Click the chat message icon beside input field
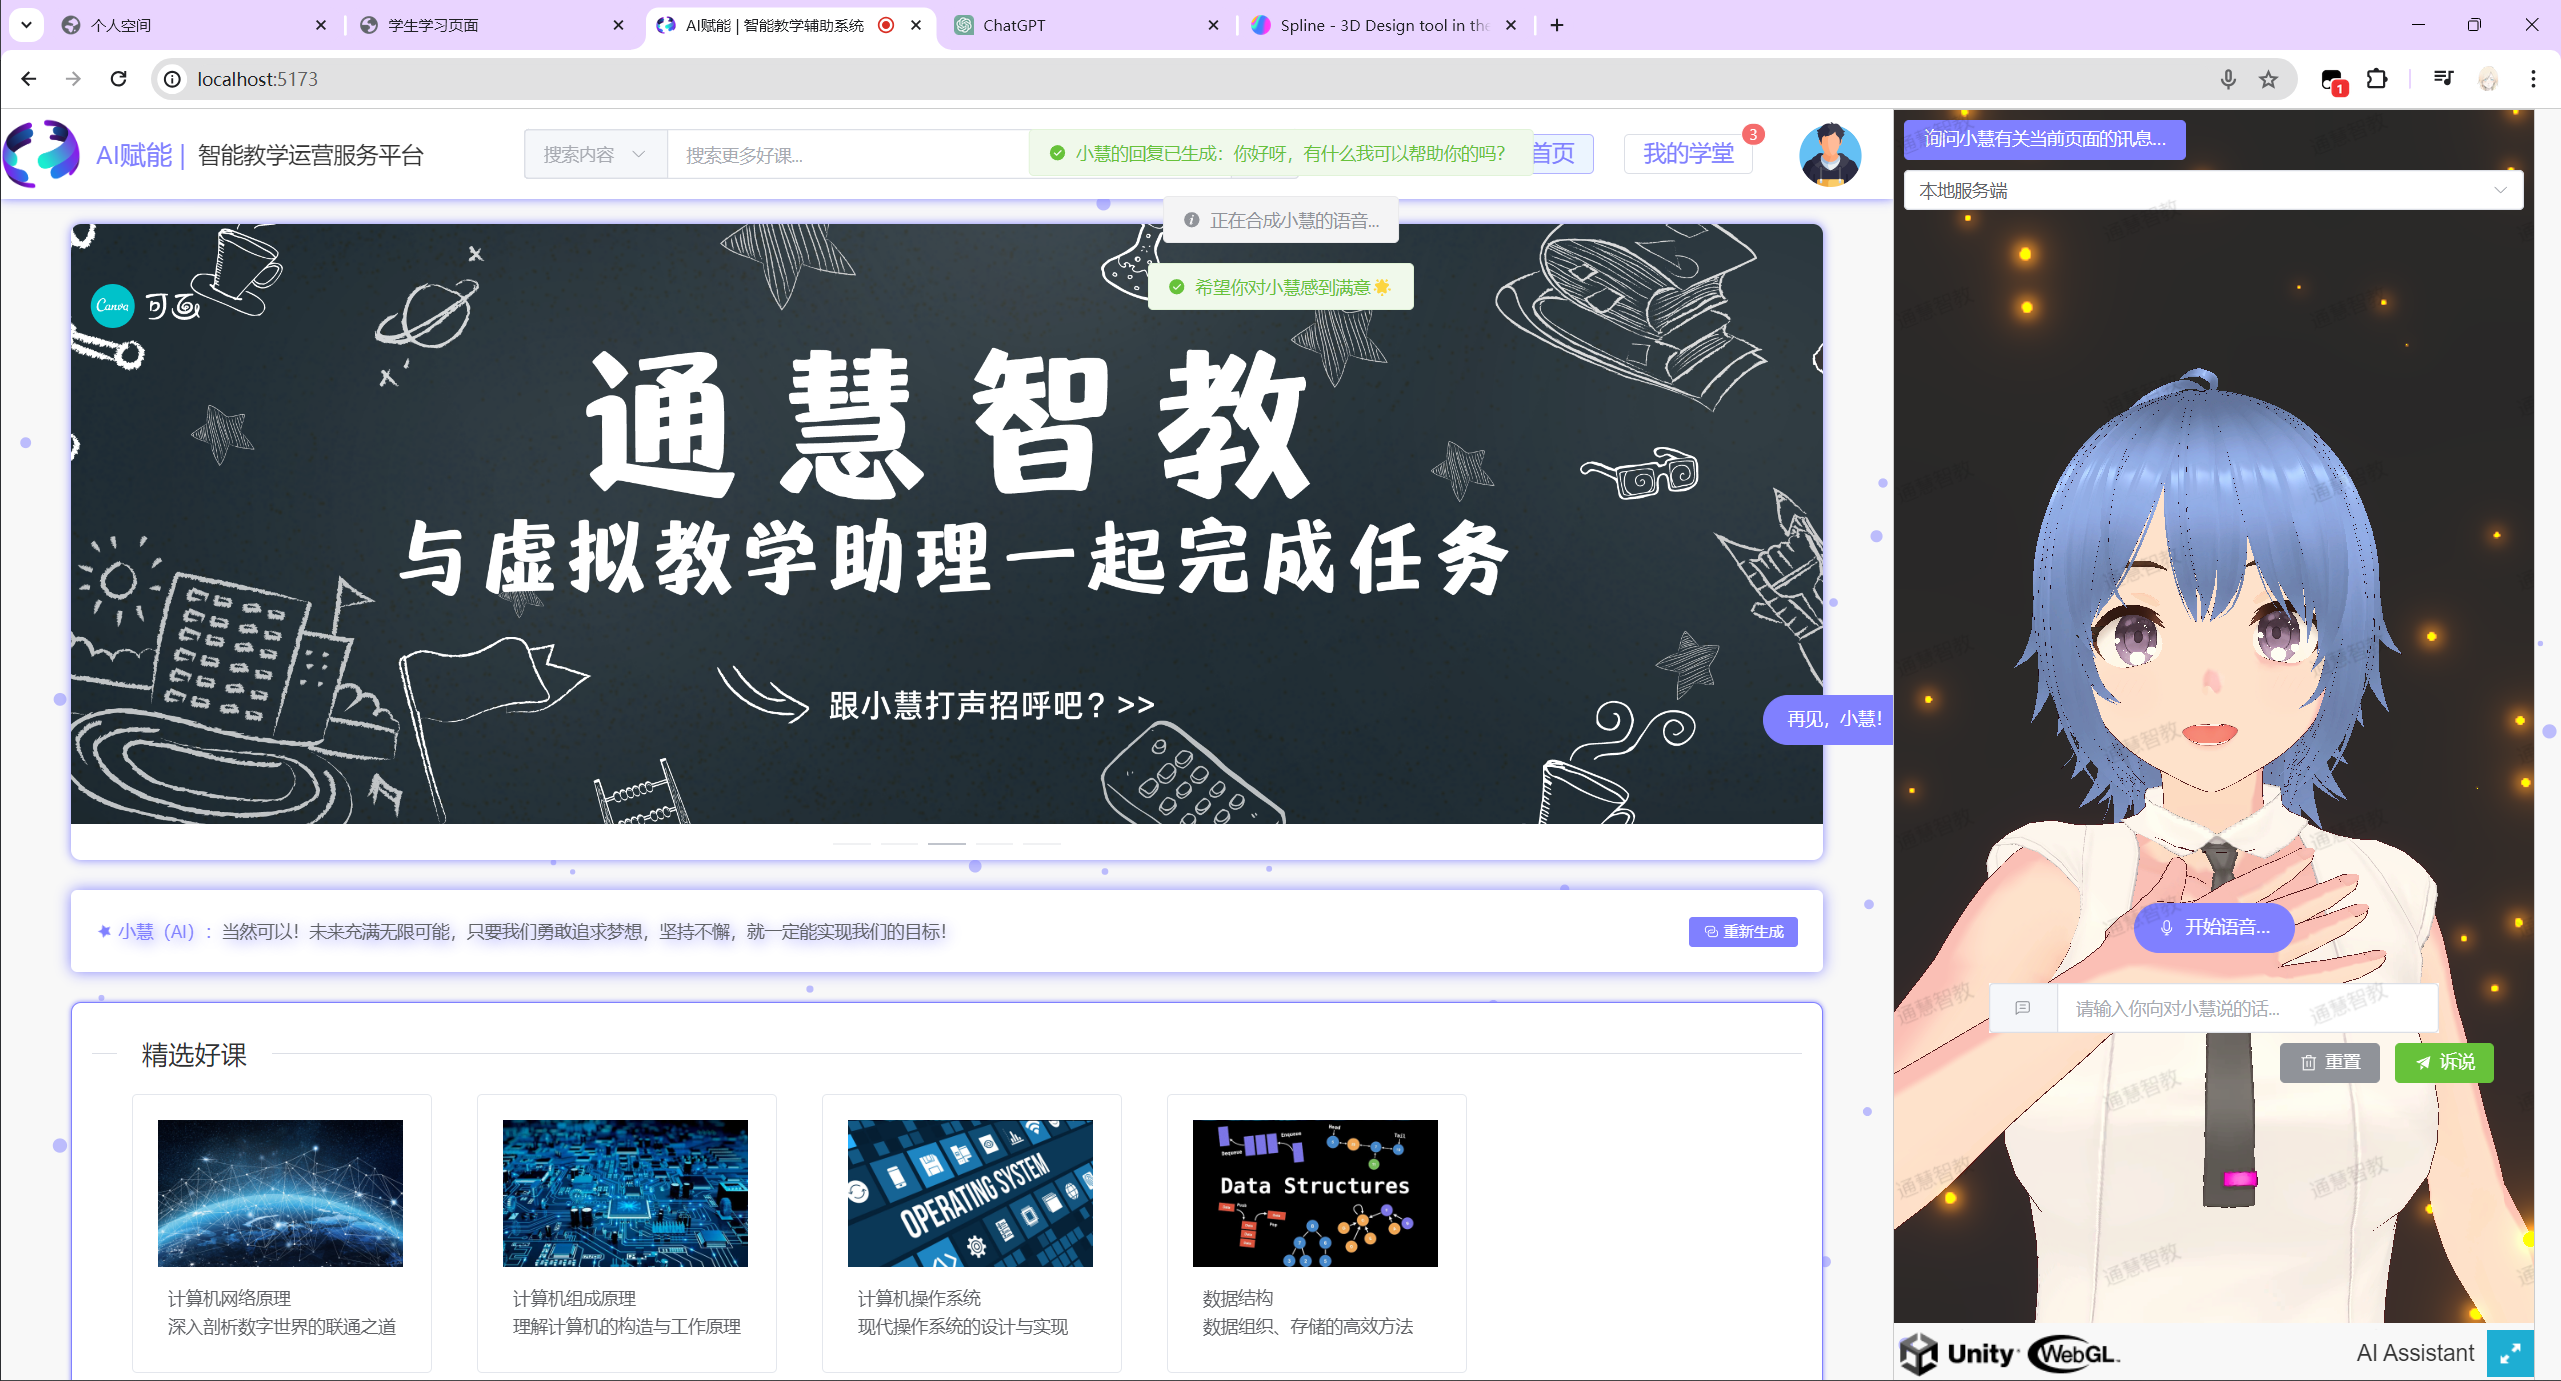This screenshot has height=1381, width=2561. [2022, 1008]
